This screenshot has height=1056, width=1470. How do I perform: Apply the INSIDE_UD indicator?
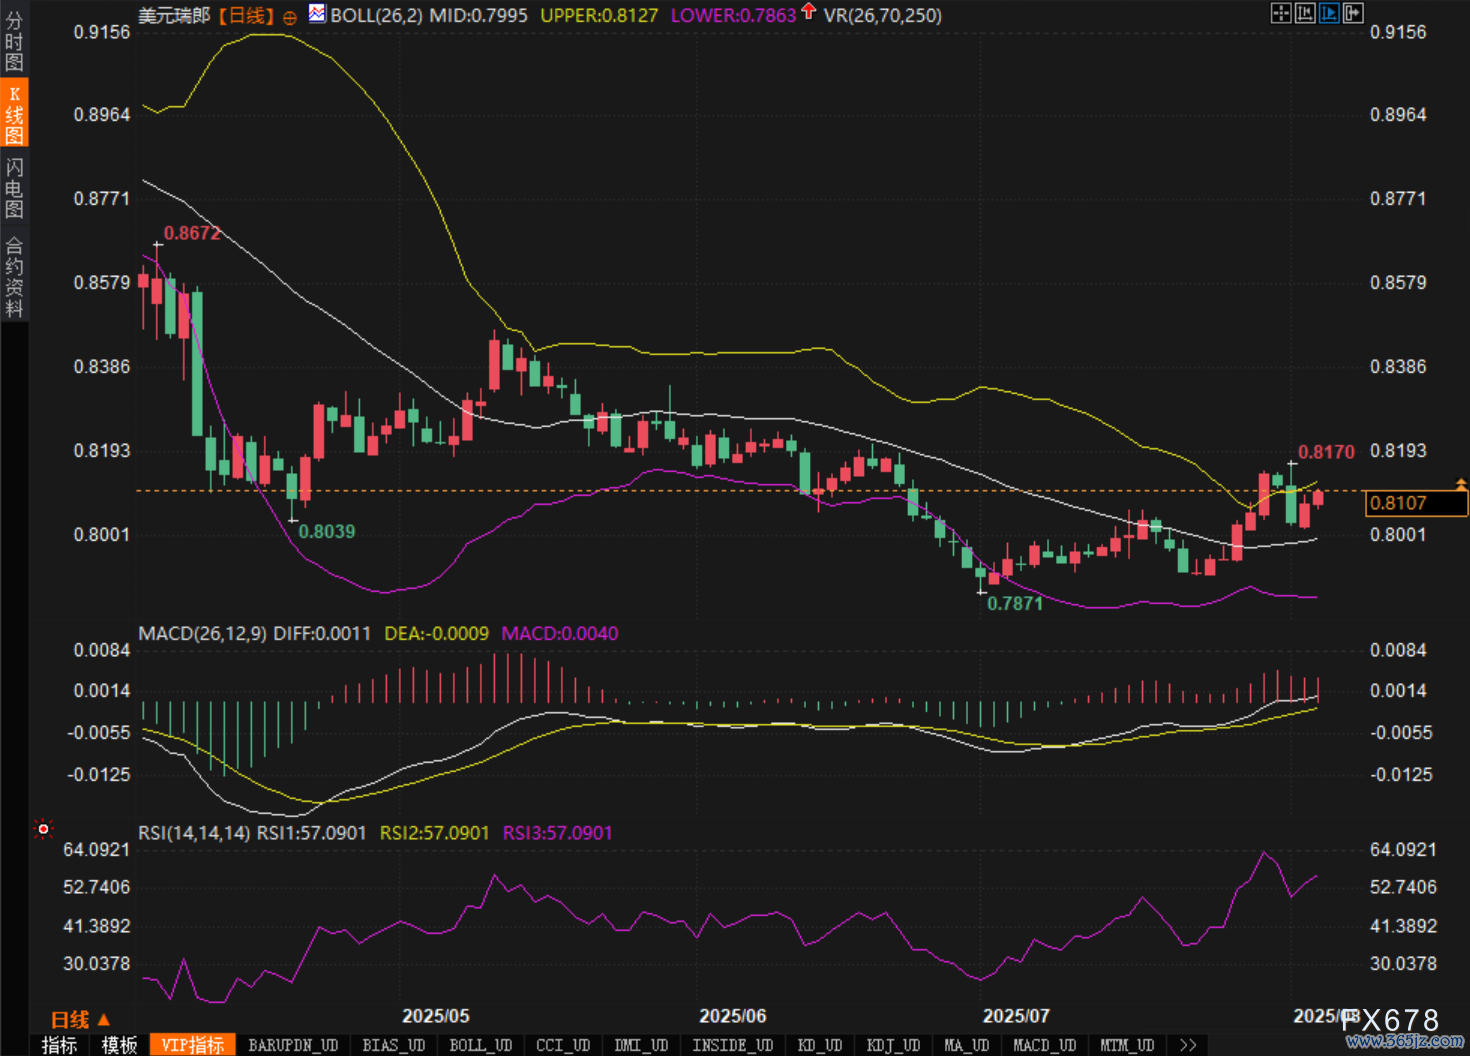pyautogui.click(x=733, y=1045)
